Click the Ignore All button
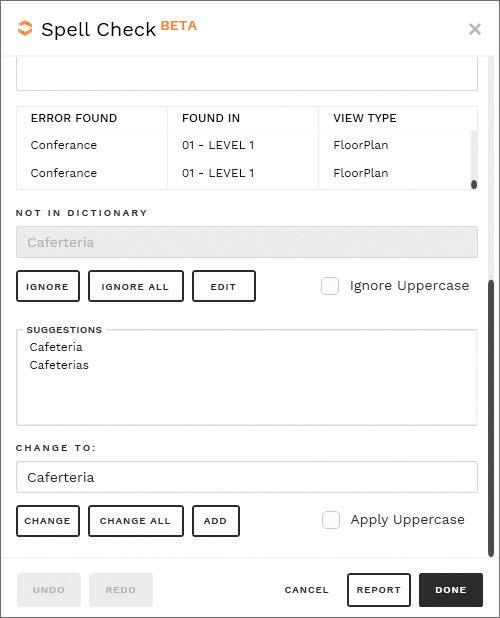Screen dimensions: 500x618 point(136,286)
